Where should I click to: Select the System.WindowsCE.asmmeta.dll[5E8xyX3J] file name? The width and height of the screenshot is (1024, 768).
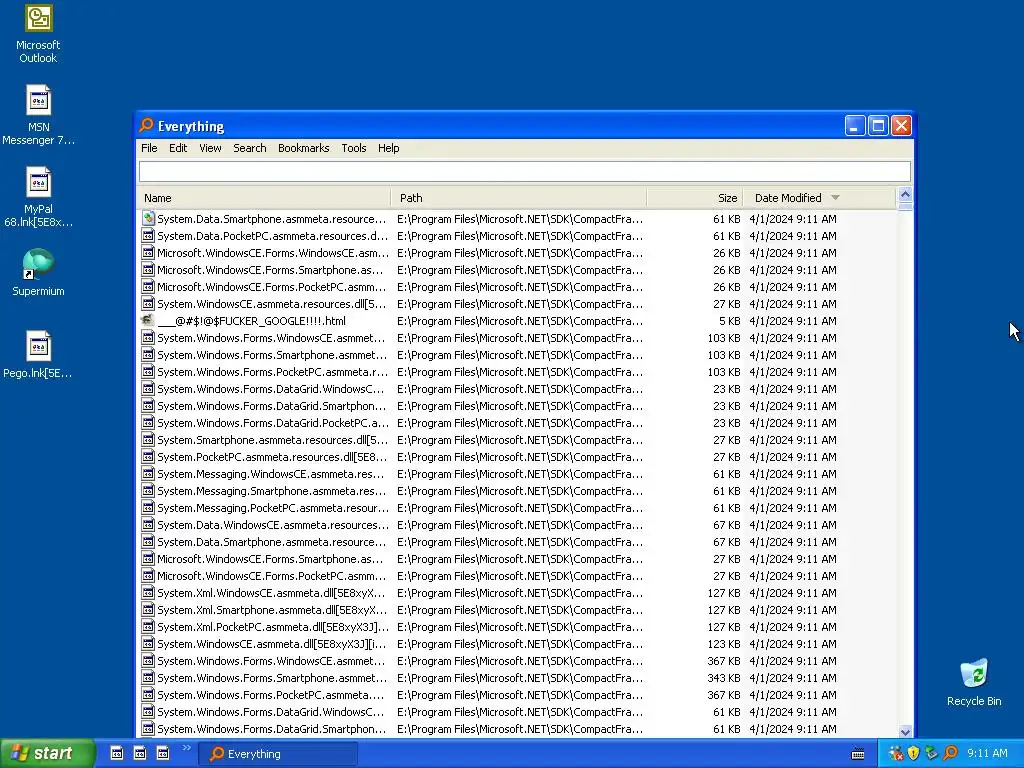click(x=272, y=643)
